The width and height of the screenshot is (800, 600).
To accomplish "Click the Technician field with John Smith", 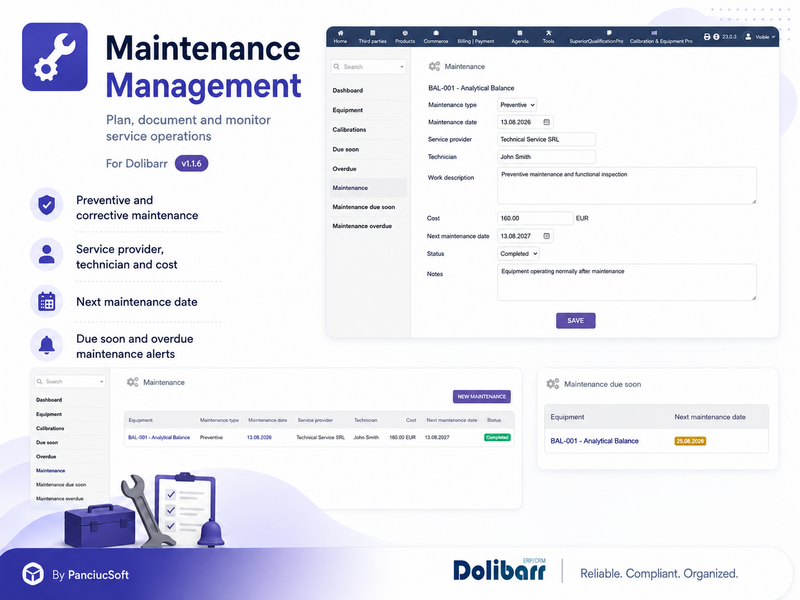I will [546, 157].
